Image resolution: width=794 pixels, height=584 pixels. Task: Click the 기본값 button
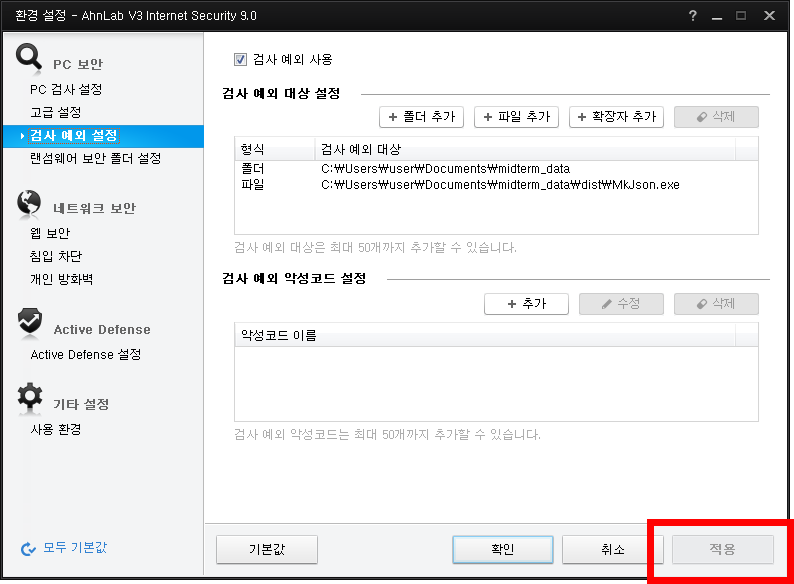[x=267, y=550]
